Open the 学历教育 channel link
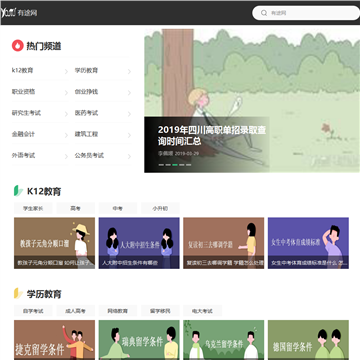The width and height of the screenshot is (360, 360). click(x=86, y=71)
